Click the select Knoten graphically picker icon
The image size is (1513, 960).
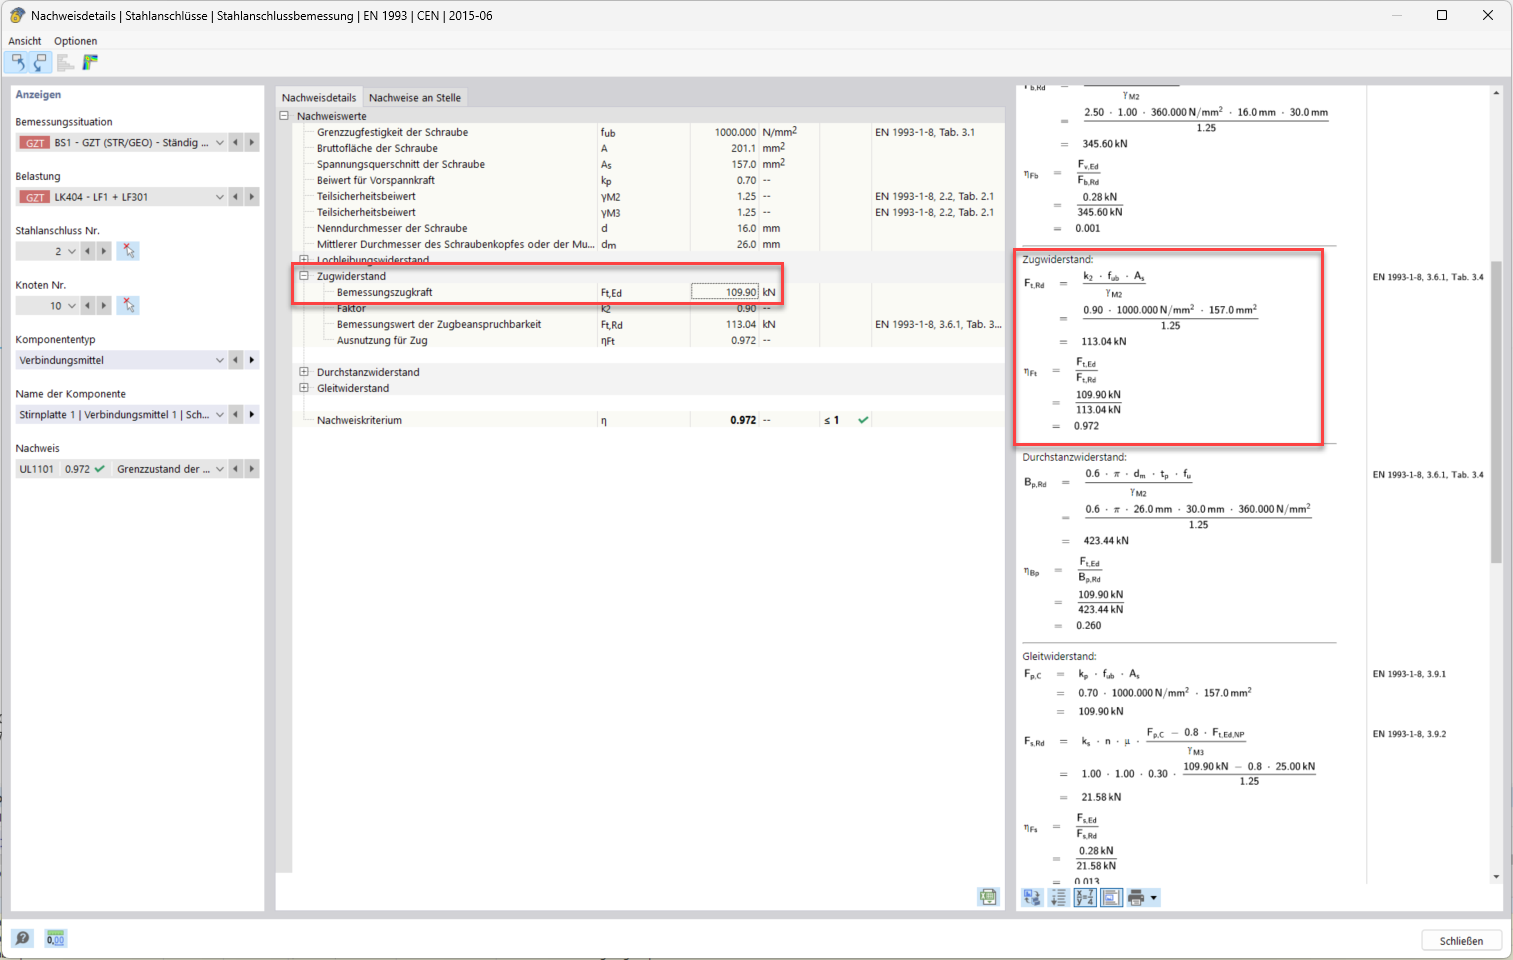128,305
